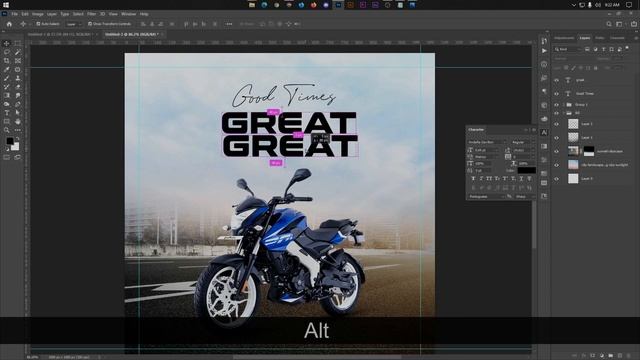This screenshot has width=640, height=360.
Task: Apply Strikethrough in Character panel
Action: (529, 179)
